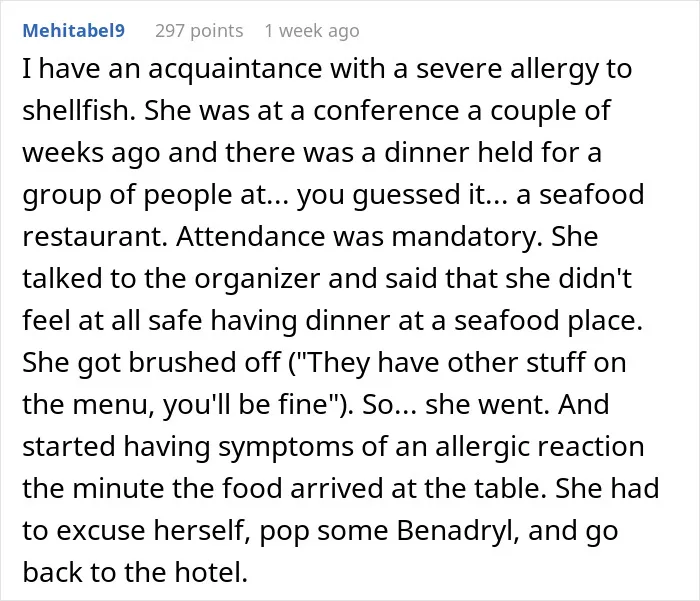Open the 1 week ago timestamp permalink

coord(312,31)
